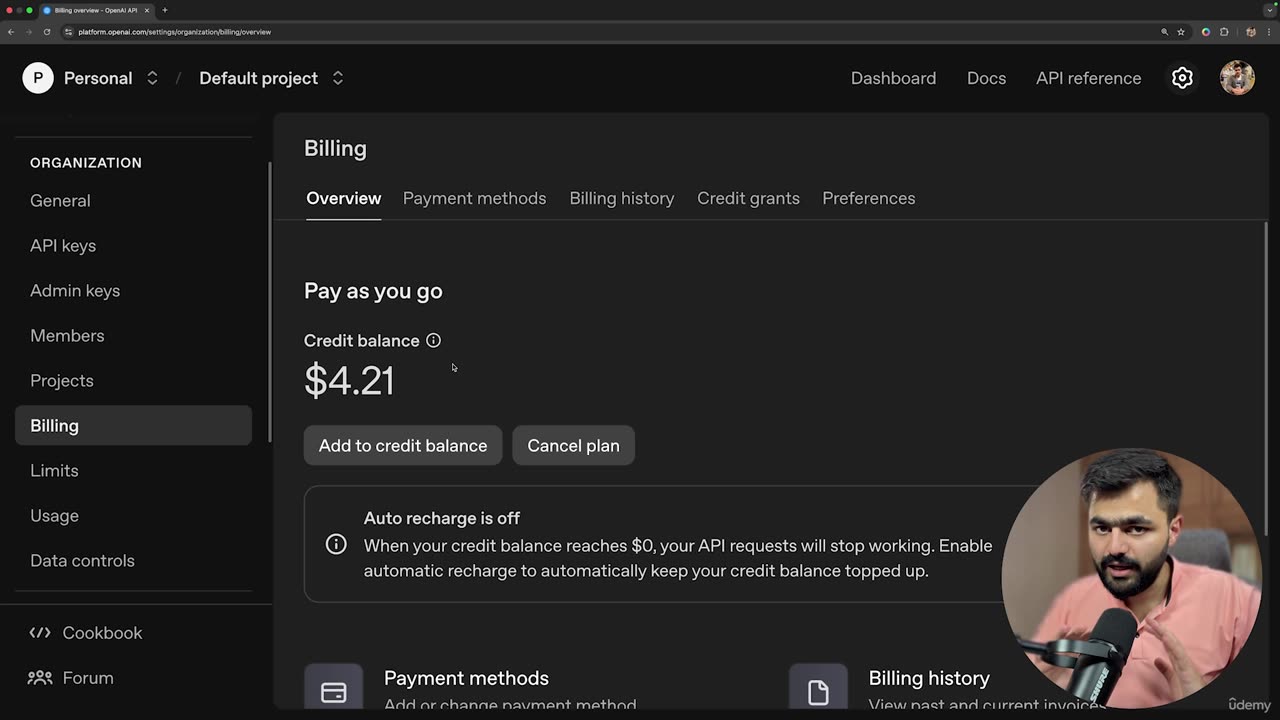The height and width of the screenshot is (720, 1280).
Task: Click the sidebar vertical scrollbar
Action: point(269,303)
